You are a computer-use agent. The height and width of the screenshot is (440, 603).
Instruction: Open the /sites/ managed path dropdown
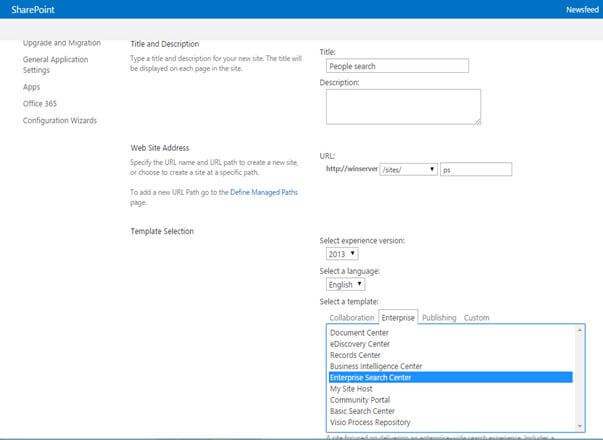click(x=408, y=169)
